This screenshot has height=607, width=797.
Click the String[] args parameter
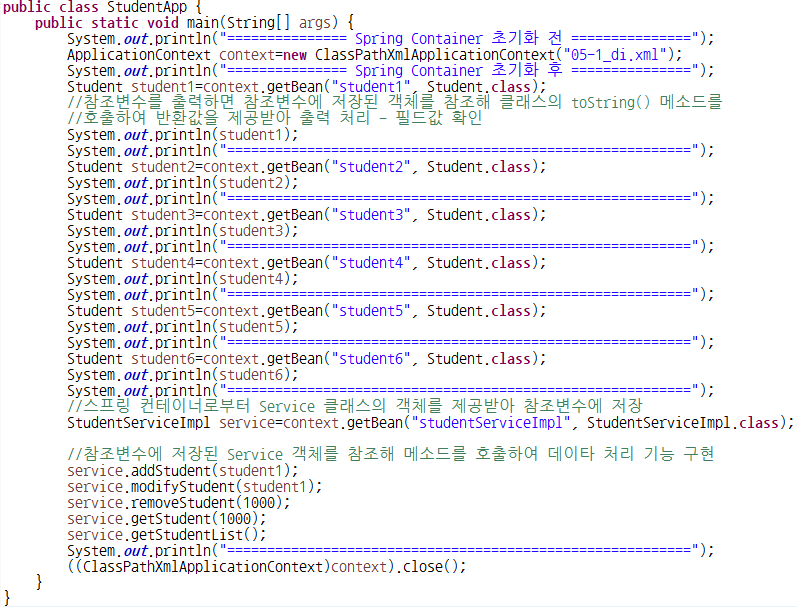click(x=278, y=23)
